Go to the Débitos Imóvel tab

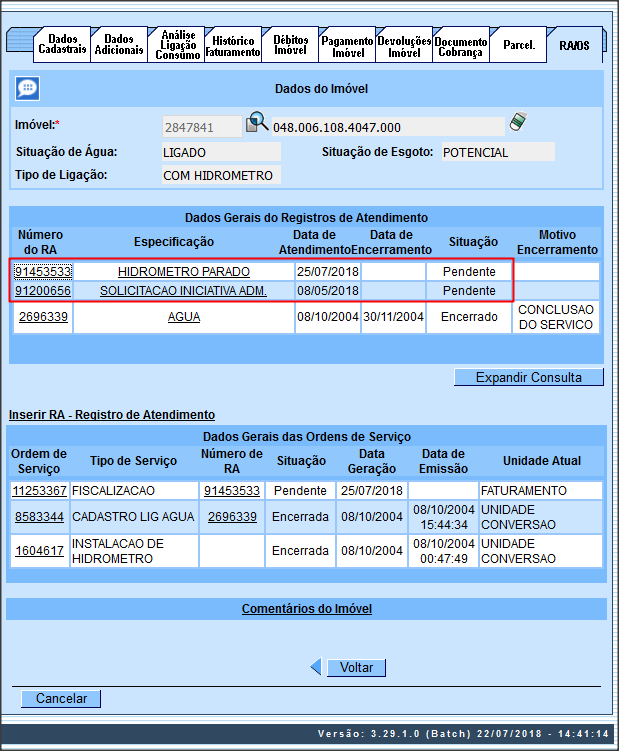290,46
